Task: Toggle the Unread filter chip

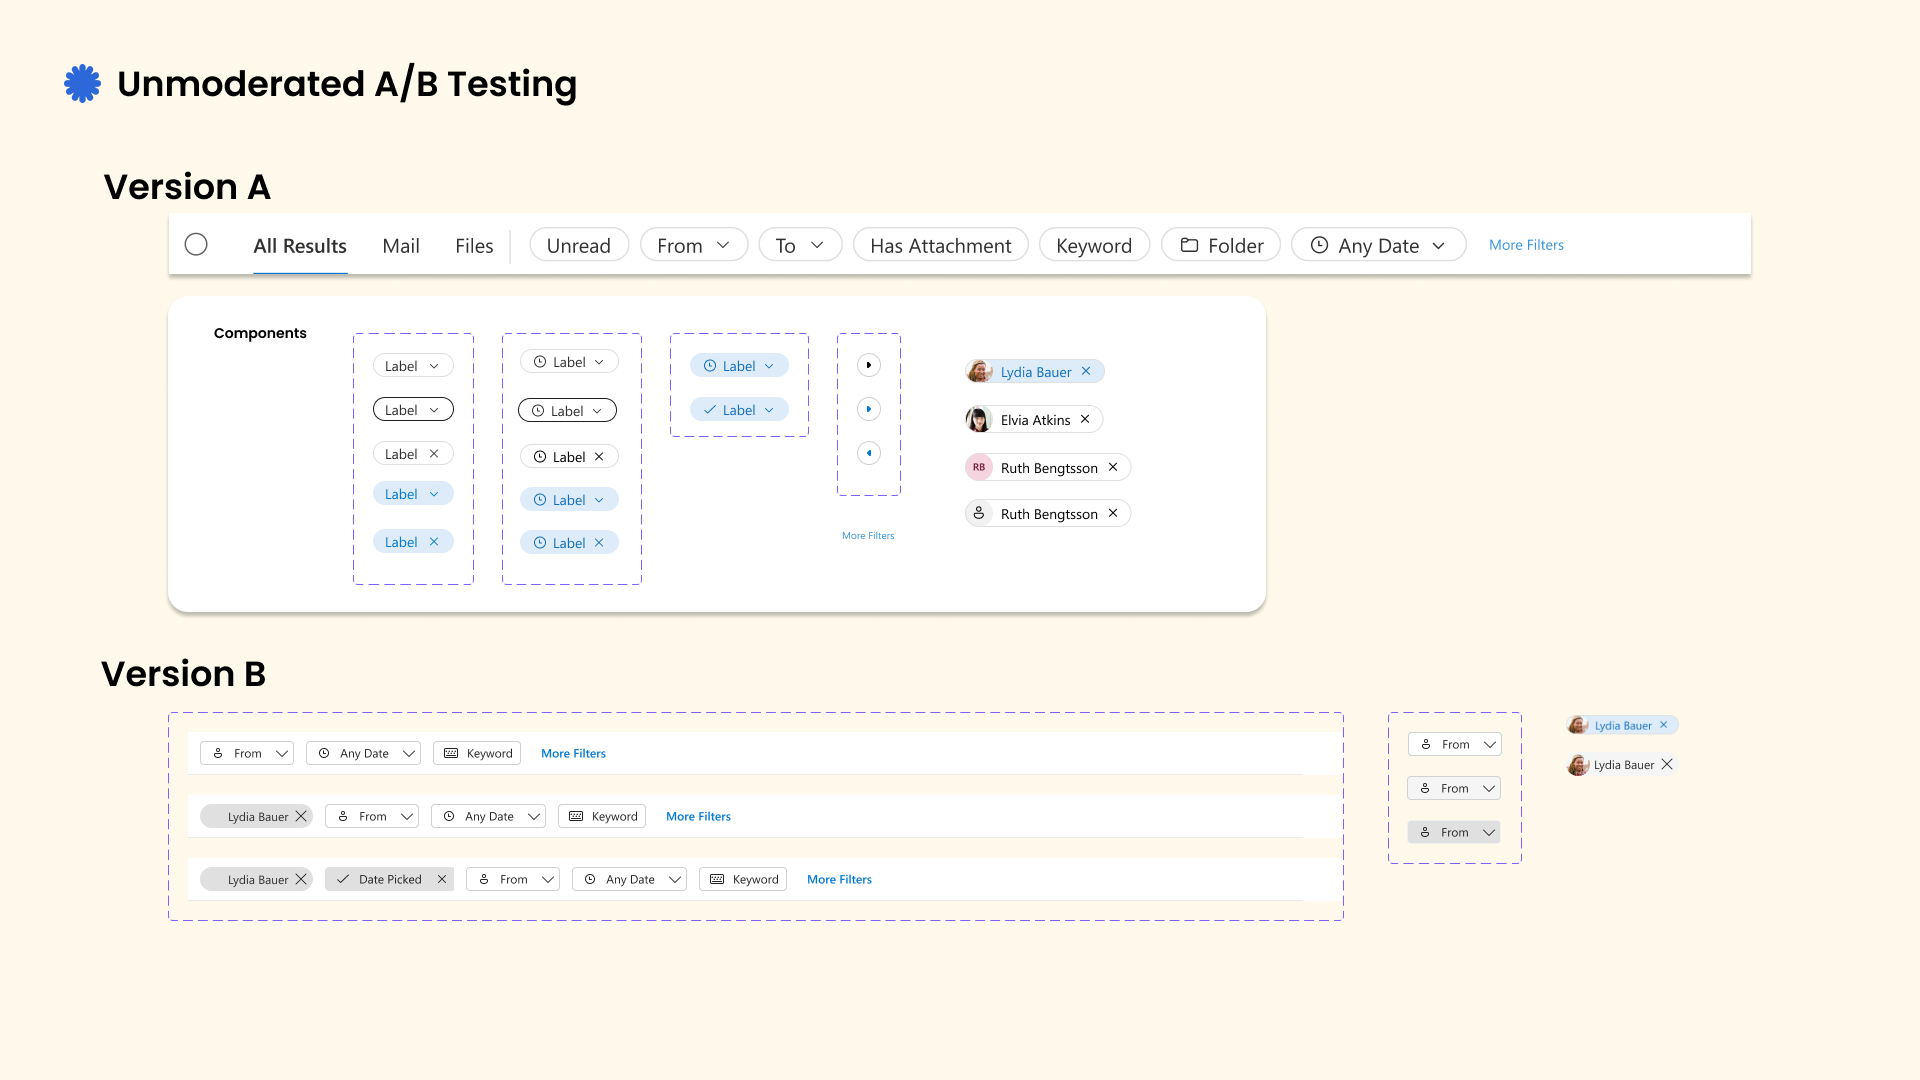Action: pyautogui.click(x=578, y=245)
